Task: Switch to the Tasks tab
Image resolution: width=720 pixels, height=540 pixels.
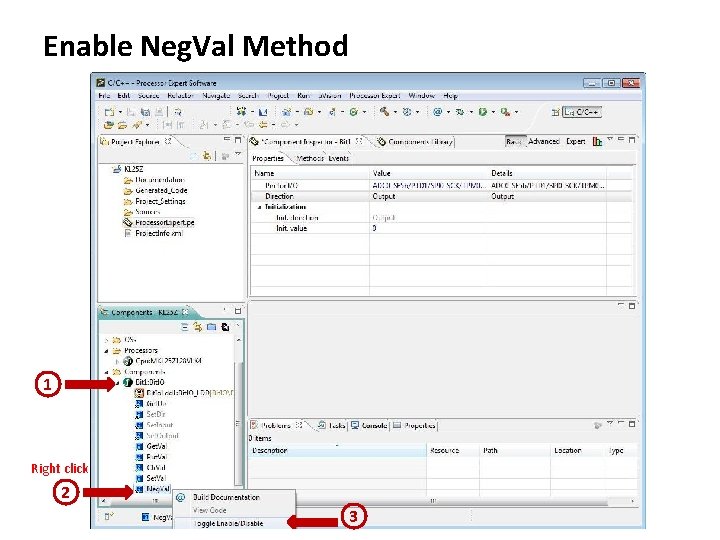Action: pyautogui.click(x=332, y=426)
